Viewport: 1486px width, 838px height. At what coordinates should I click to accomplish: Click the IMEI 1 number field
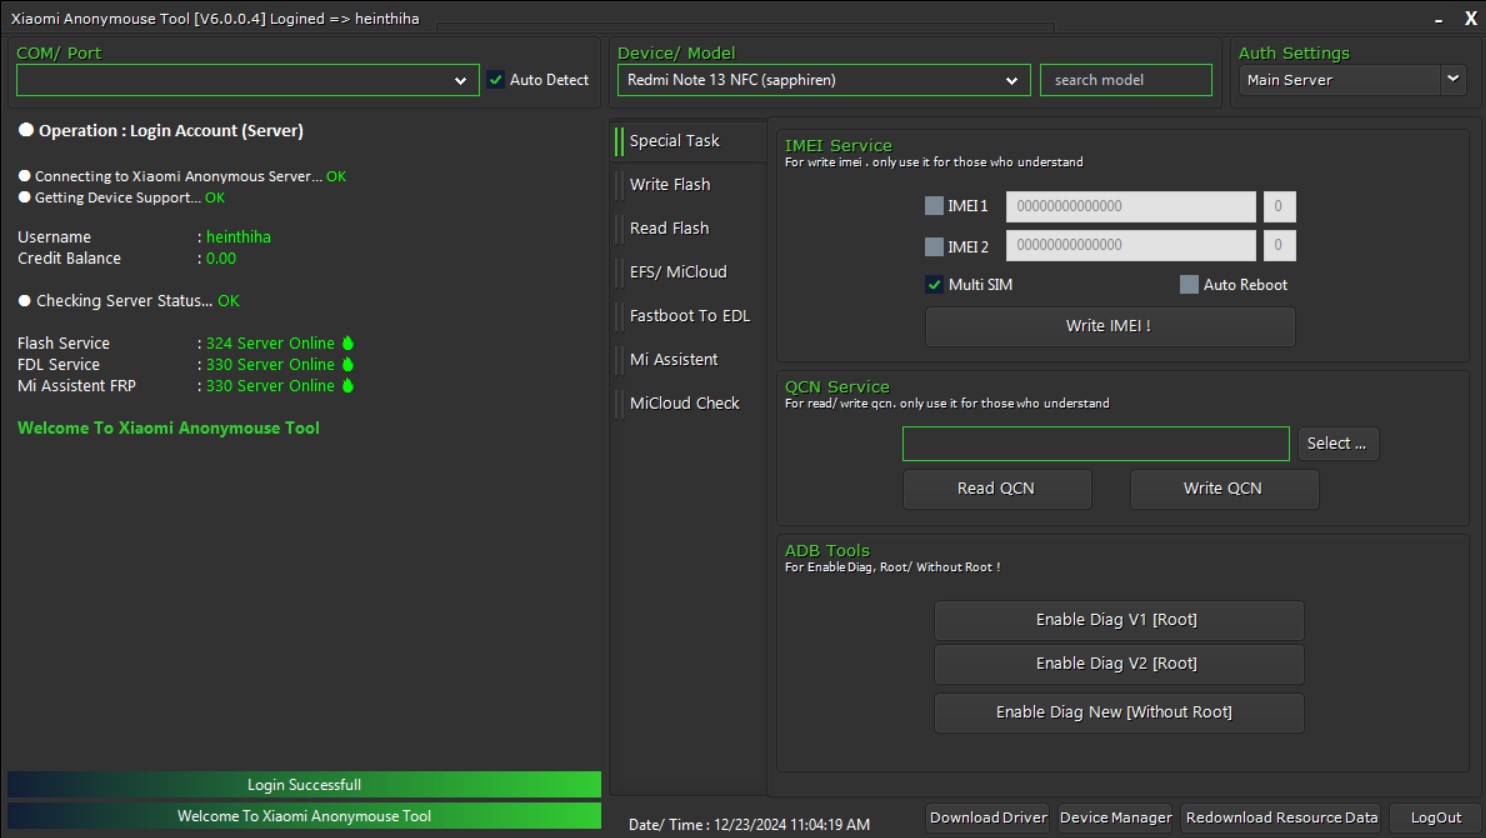click(1131, 206)
